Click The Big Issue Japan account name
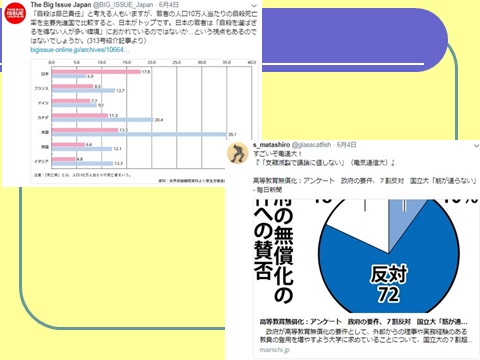Image resolution: width=480 pixels, height=360 pixels. (x=61, y=5)
